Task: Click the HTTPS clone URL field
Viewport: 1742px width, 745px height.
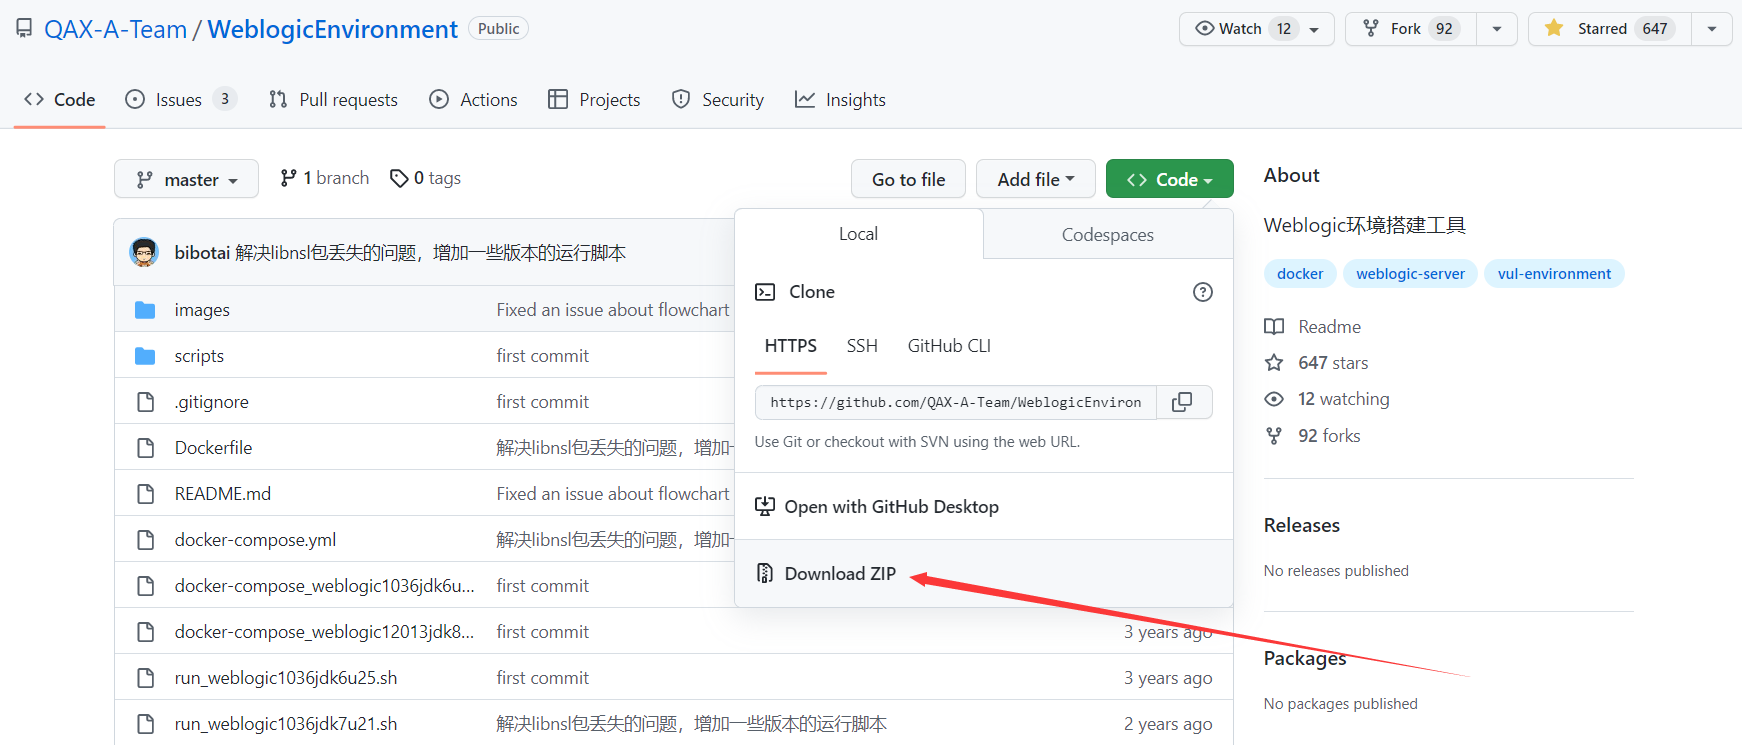Action: click(956, 402)
